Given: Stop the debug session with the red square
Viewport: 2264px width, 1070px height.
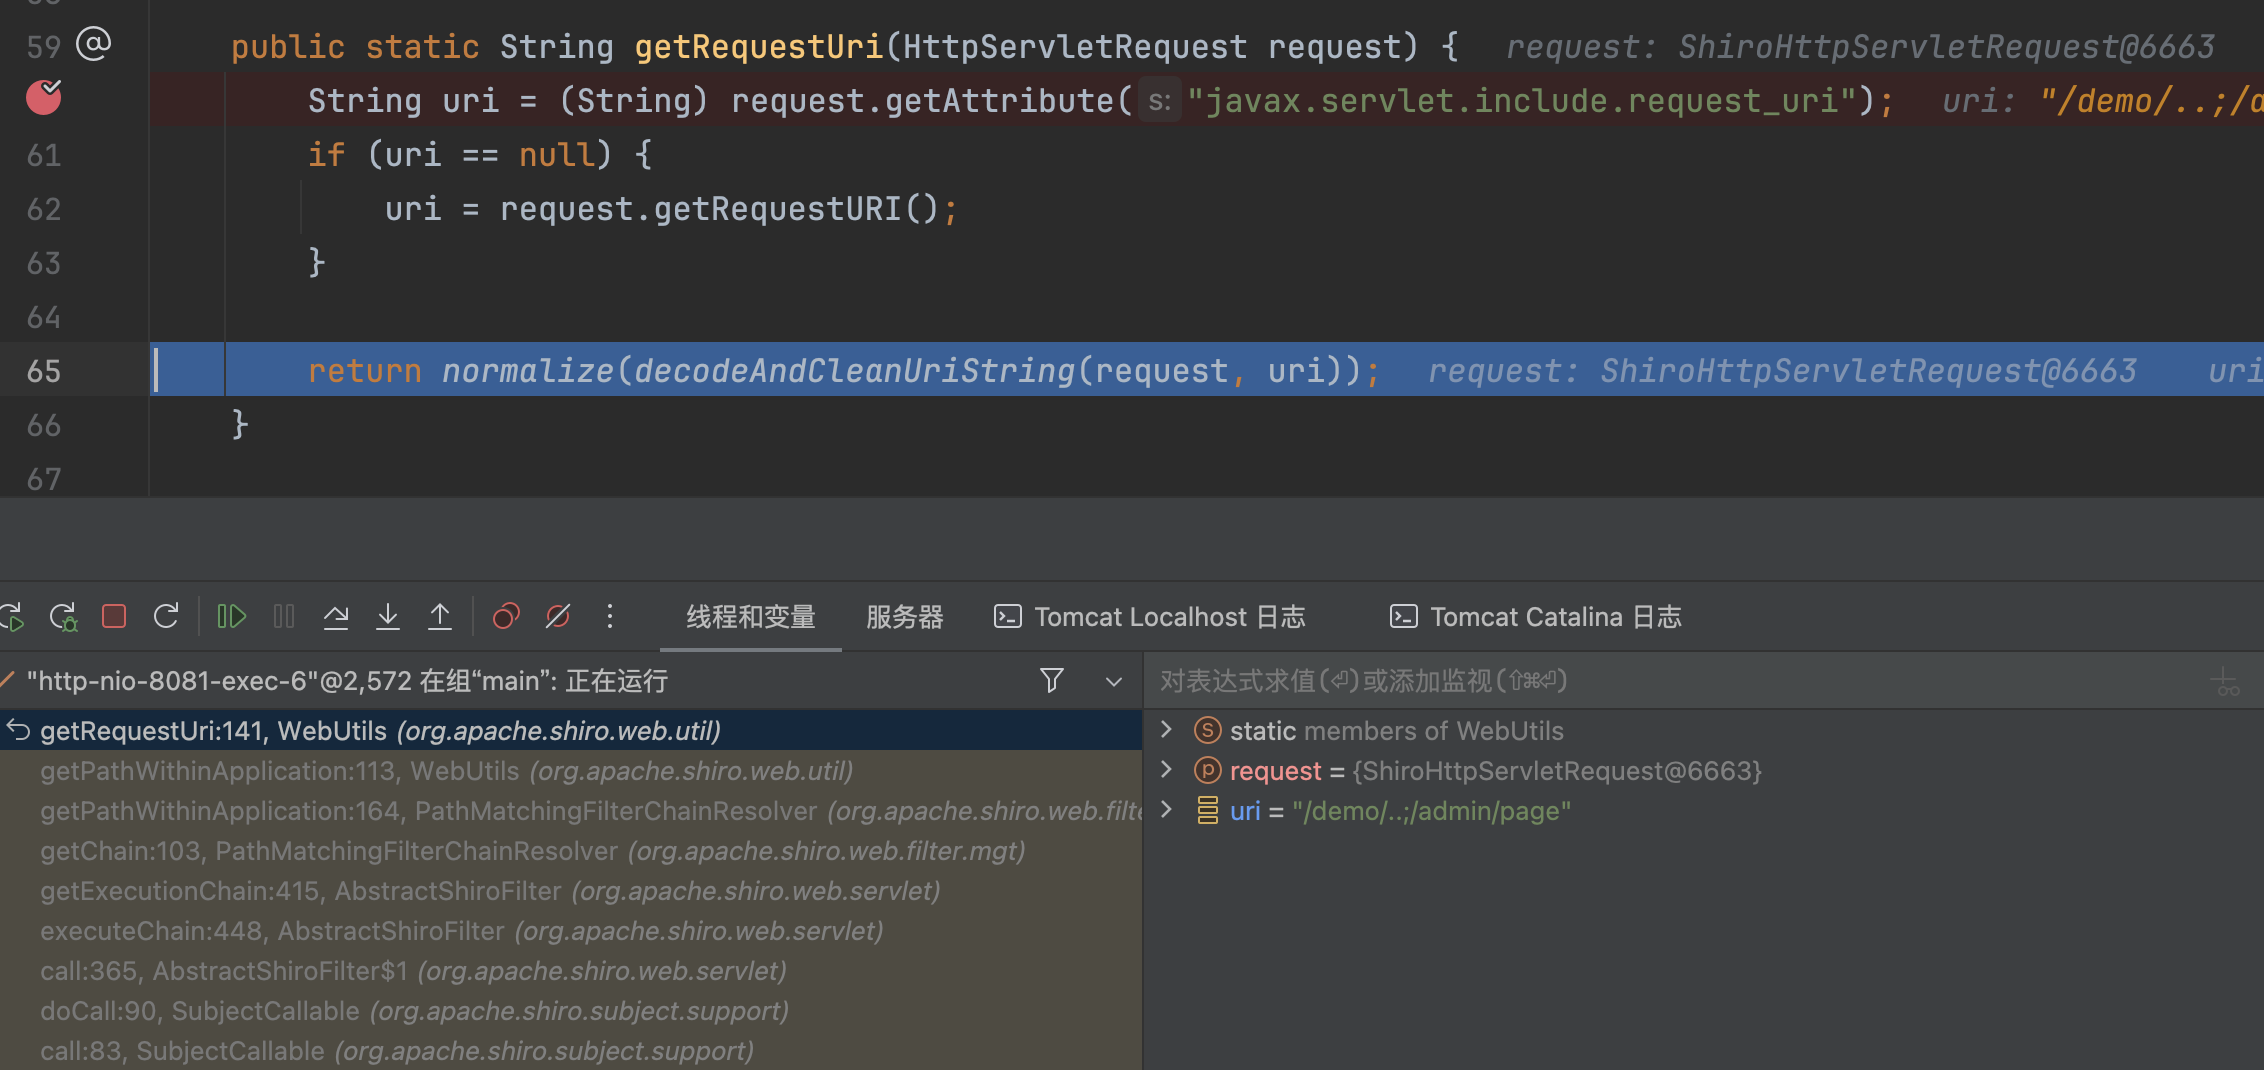Looking at the screenshot, I should pos(114,616).
